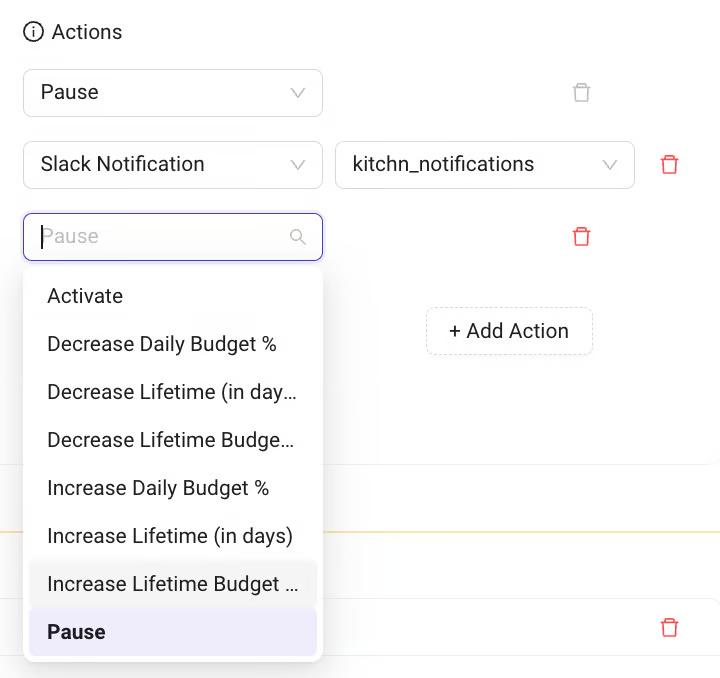Expand the Slack Notification dropdown
This screenshot has height=678, width=720.
(172, 165)
